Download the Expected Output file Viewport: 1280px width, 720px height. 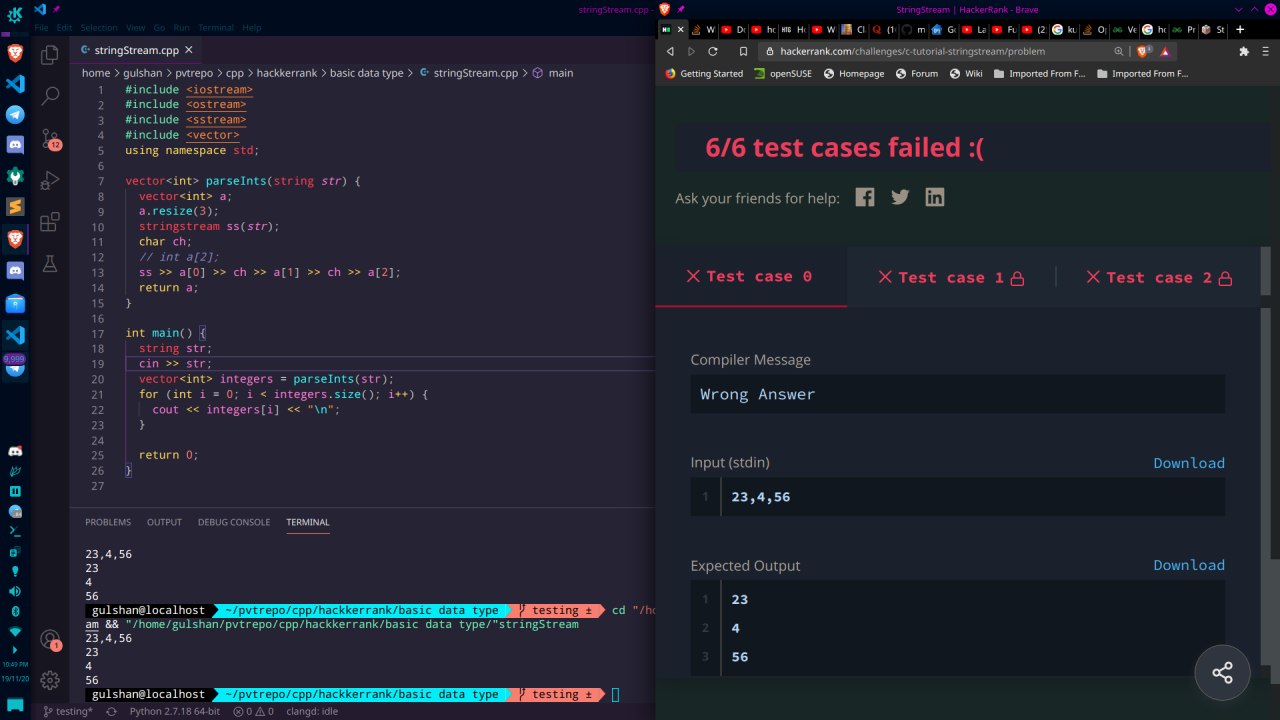[1189, 565]
